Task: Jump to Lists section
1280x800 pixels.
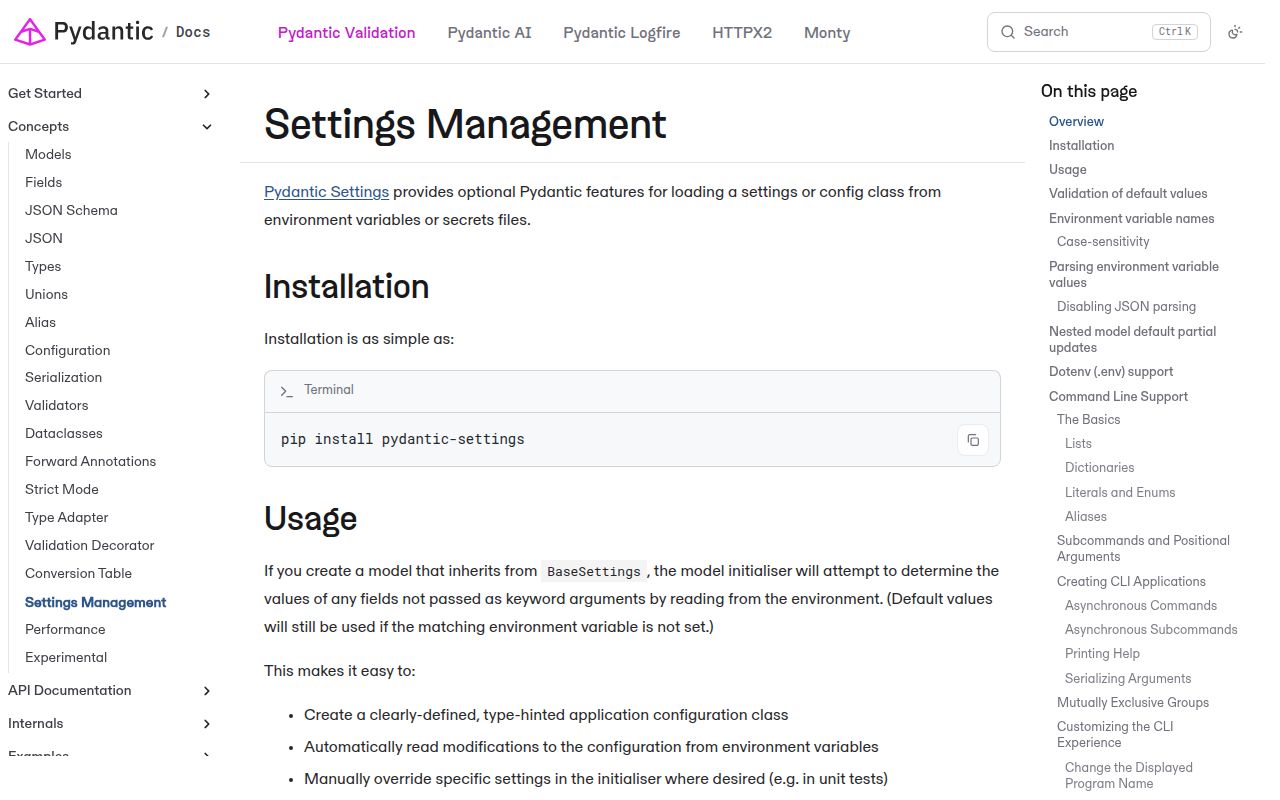Action: pyautogui.click(x=1078, y=443)
